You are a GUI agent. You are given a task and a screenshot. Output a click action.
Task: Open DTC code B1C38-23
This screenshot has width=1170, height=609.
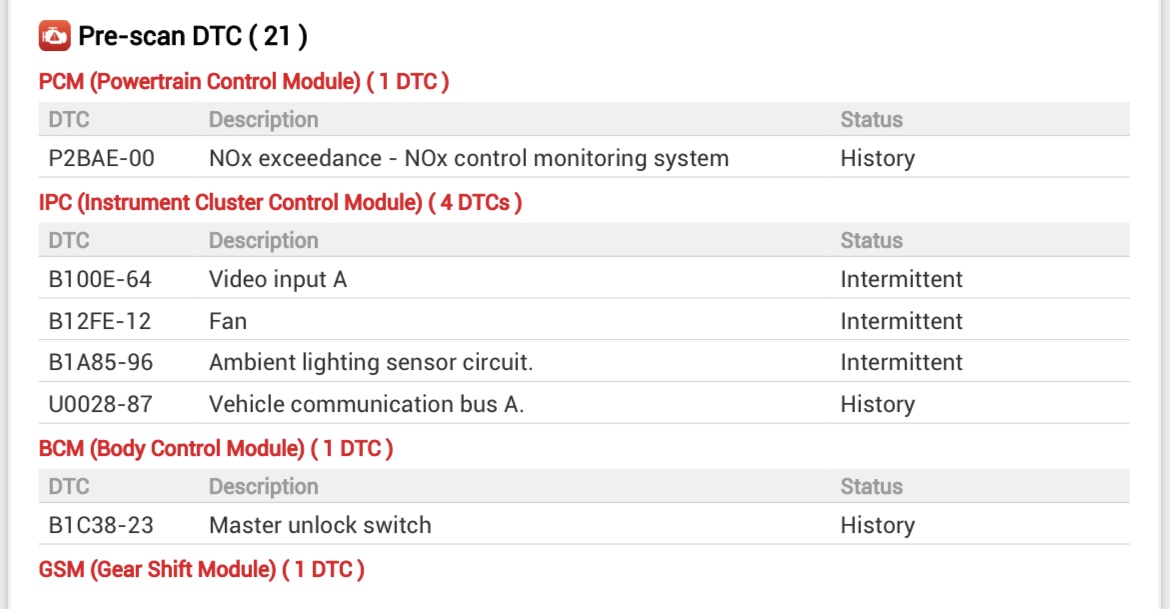(x=100, y=525)
